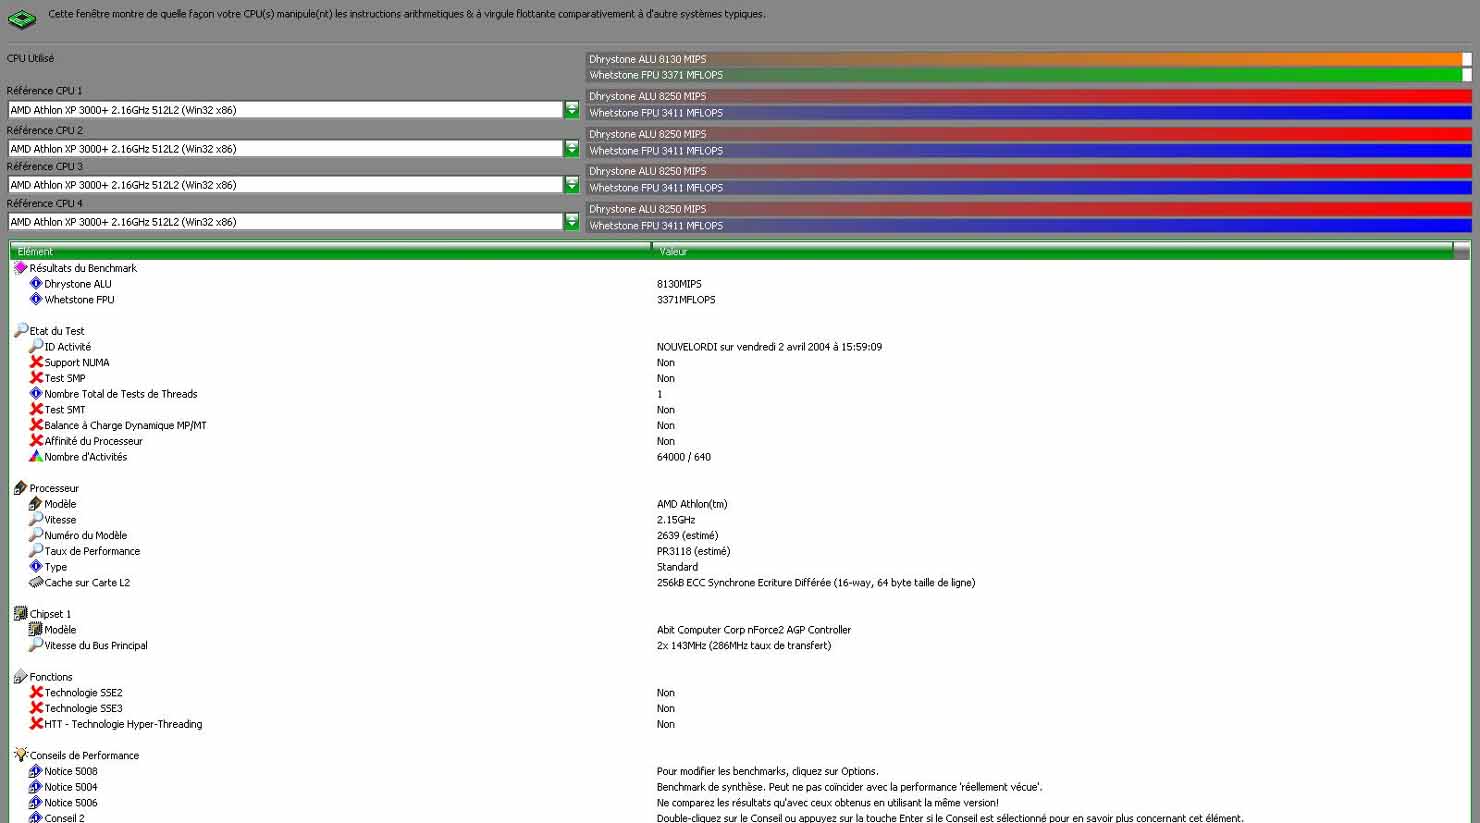1480x823 pixels.
Task: Click the red X beside Support NUMA
Action: tap(36, 362)
